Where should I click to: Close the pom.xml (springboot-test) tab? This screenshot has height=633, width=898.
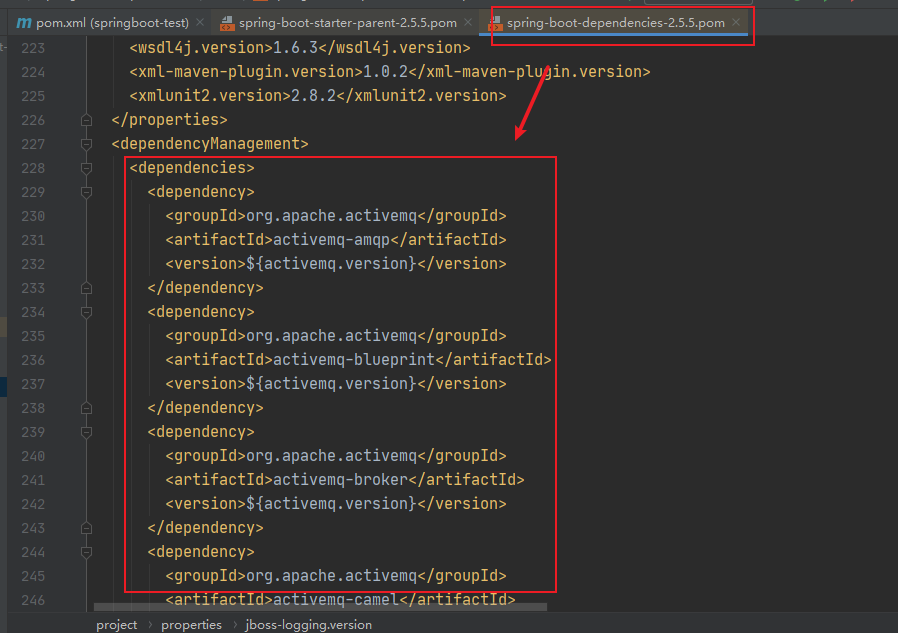pos(200,22)
